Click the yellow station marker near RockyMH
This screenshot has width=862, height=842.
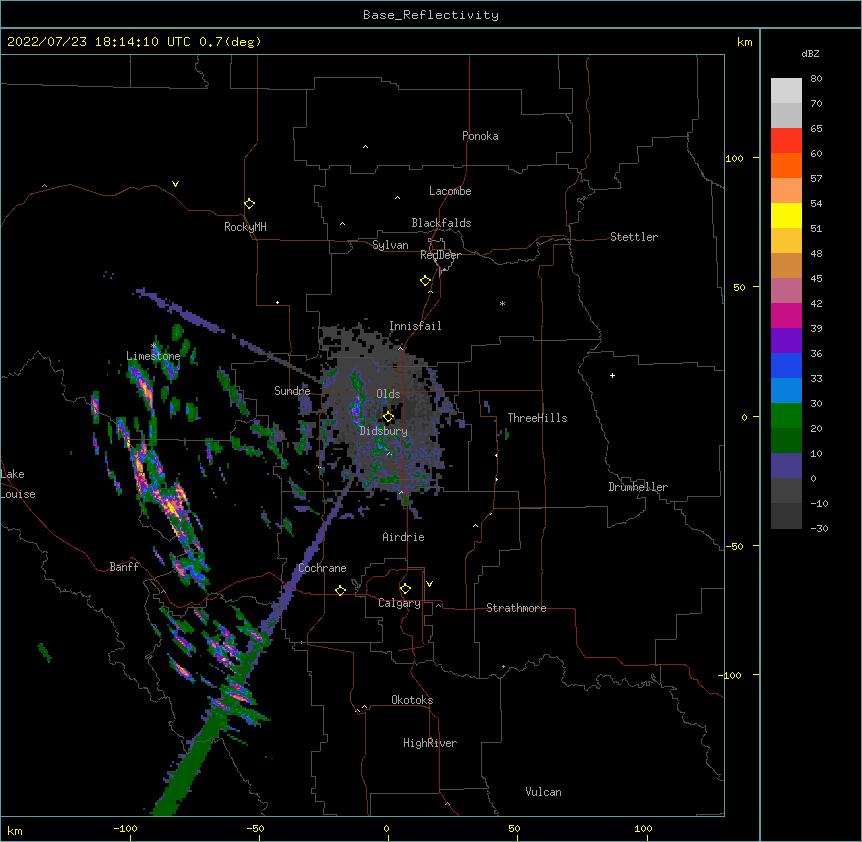click(249, 204)
